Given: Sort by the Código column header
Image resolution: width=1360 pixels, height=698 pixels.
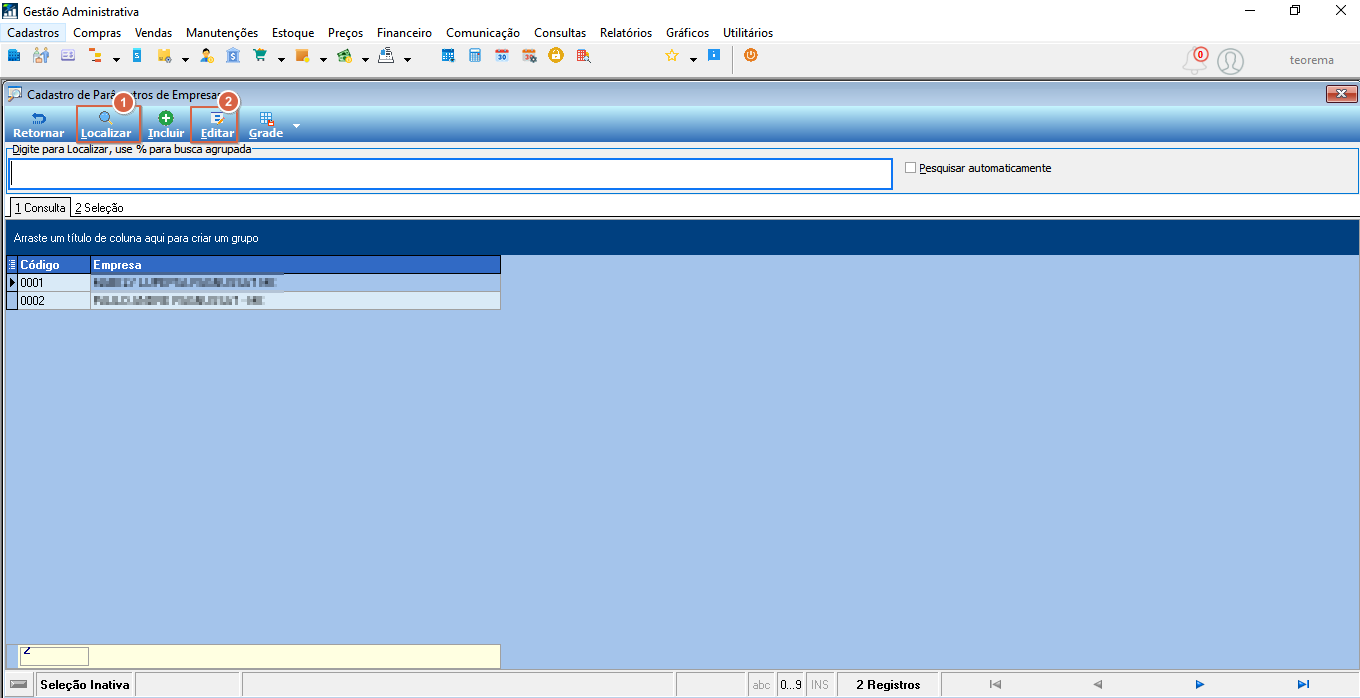Looking at the screenshot, I should point(54,265).
